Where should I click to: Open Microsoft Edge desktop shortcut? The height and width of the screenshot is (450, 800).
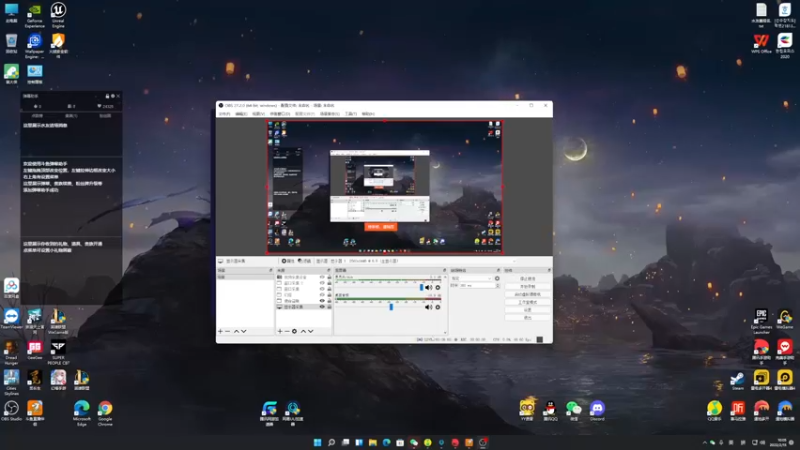[82, 413]
